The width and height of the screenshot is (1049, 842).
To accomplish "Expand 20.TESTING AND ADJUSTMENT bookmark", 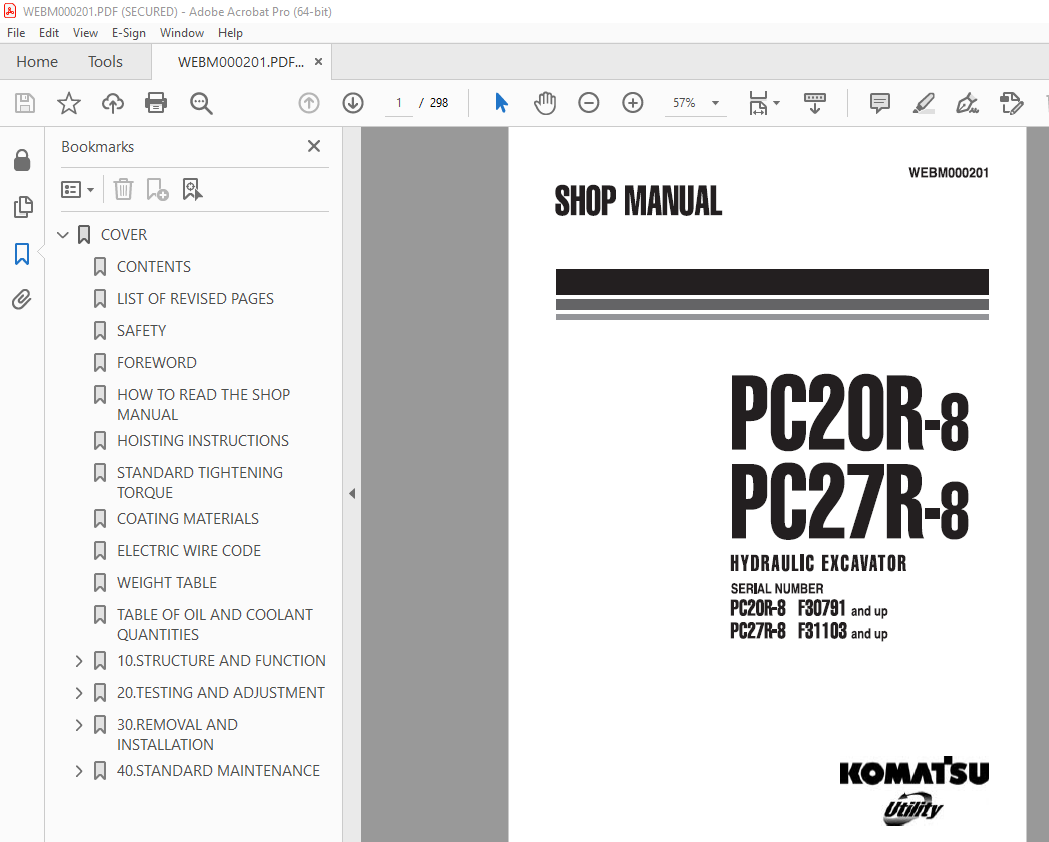I will 79,693.
